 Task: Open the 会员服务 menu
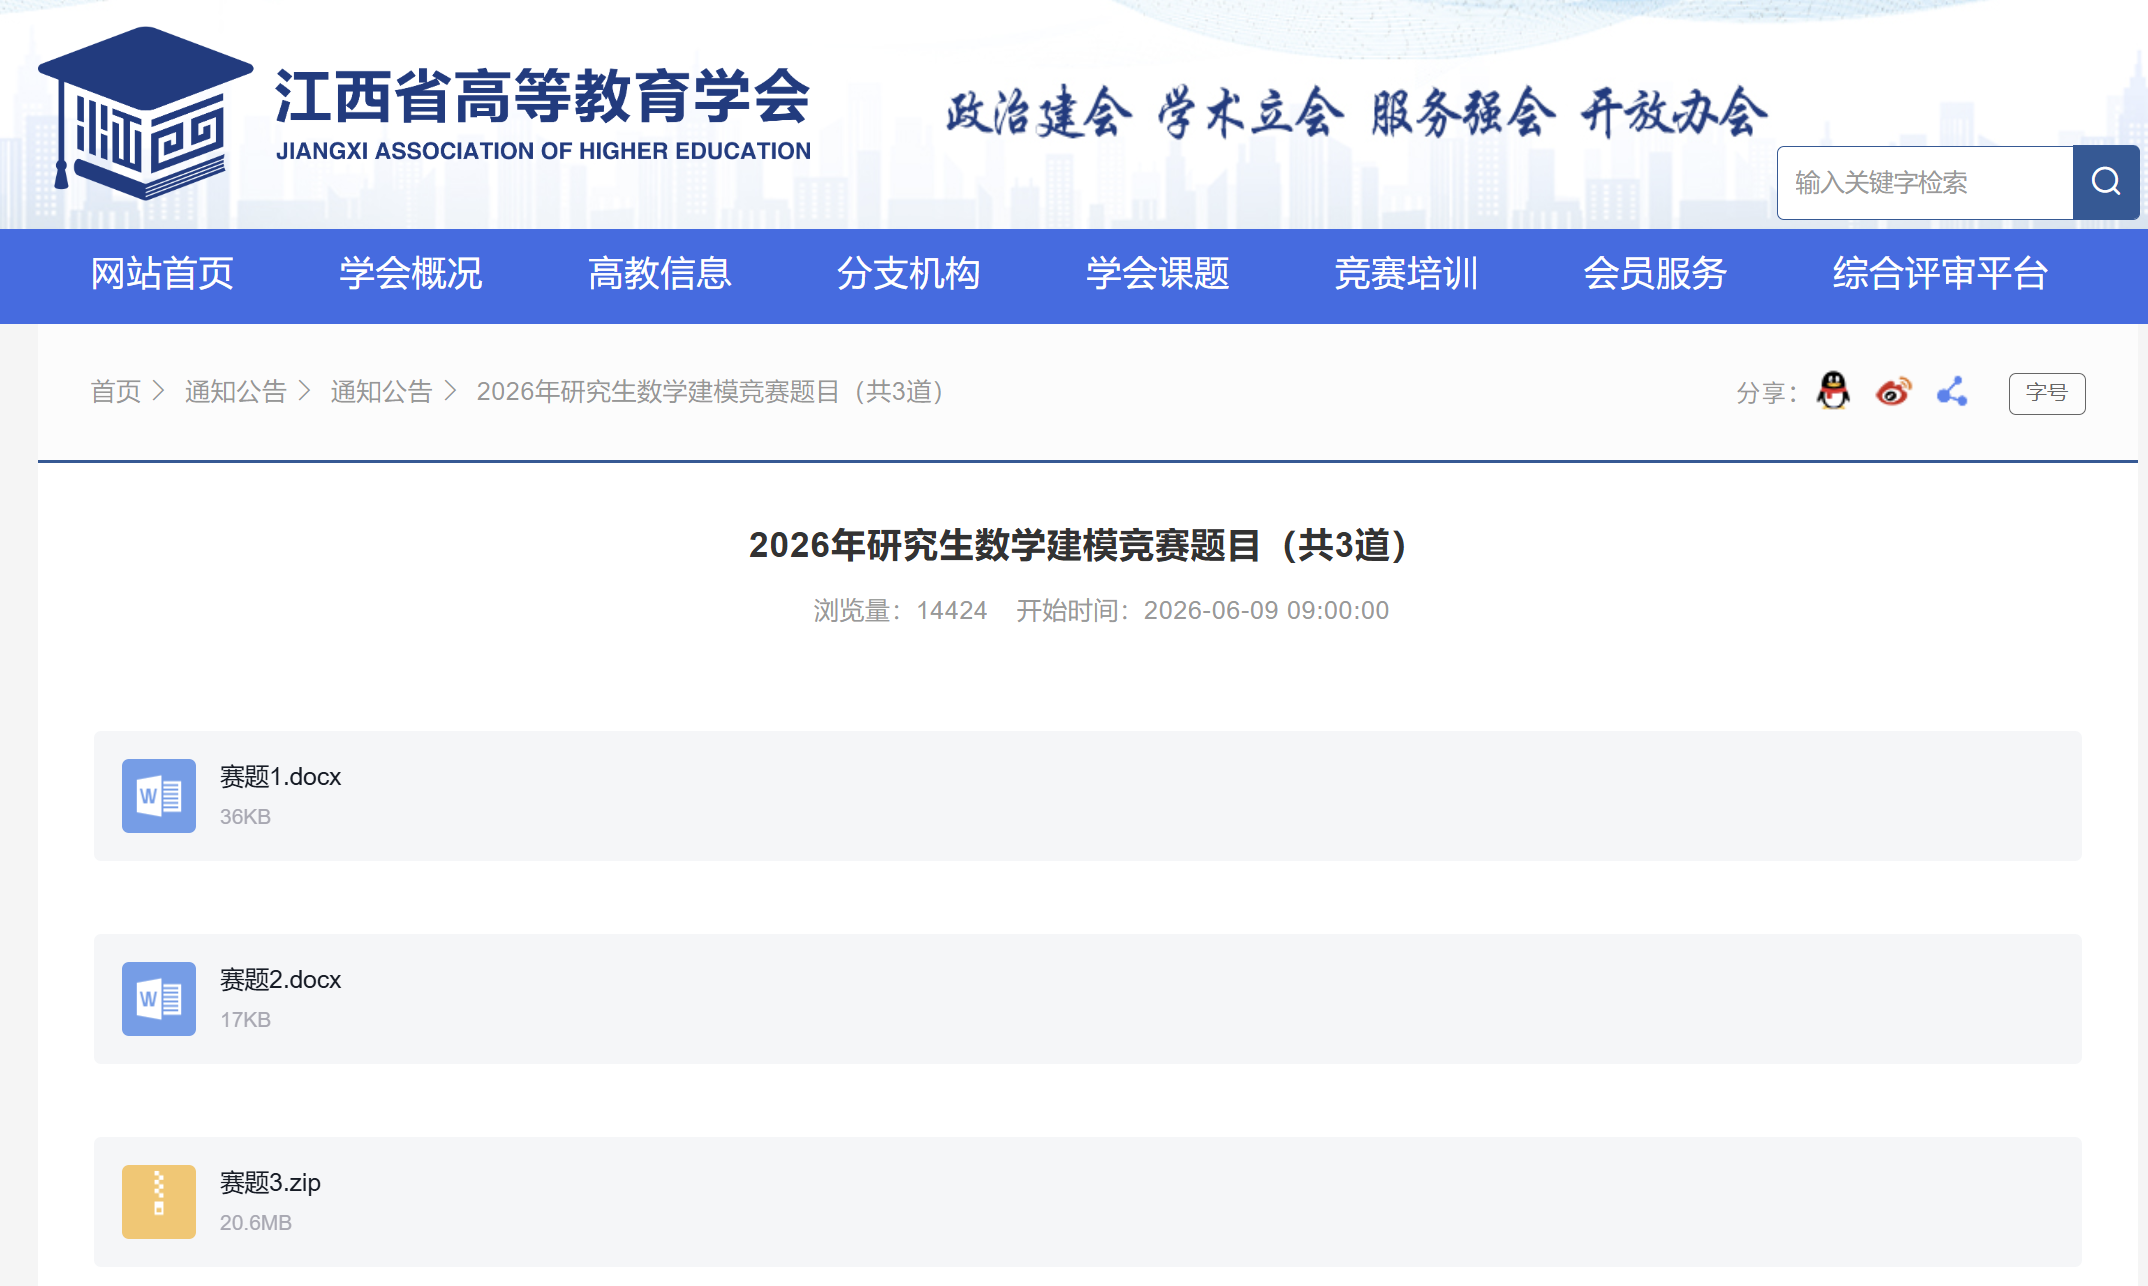pyautogui.click(x=1655, y=274)
